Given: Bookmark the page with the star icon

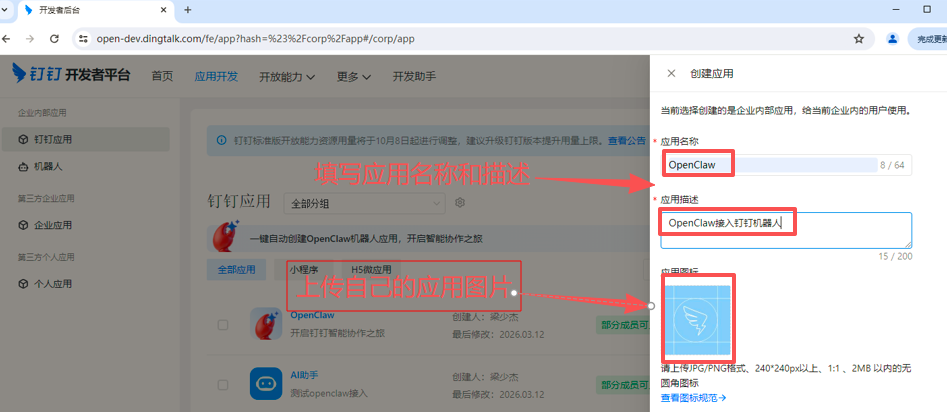Looking at the screenshot, I should 858,39.
